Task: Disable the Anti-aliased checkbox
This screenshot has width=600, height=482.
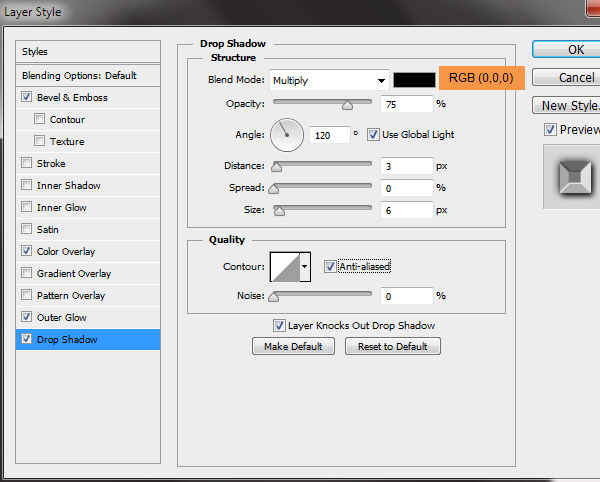Action: coord(330,267)
